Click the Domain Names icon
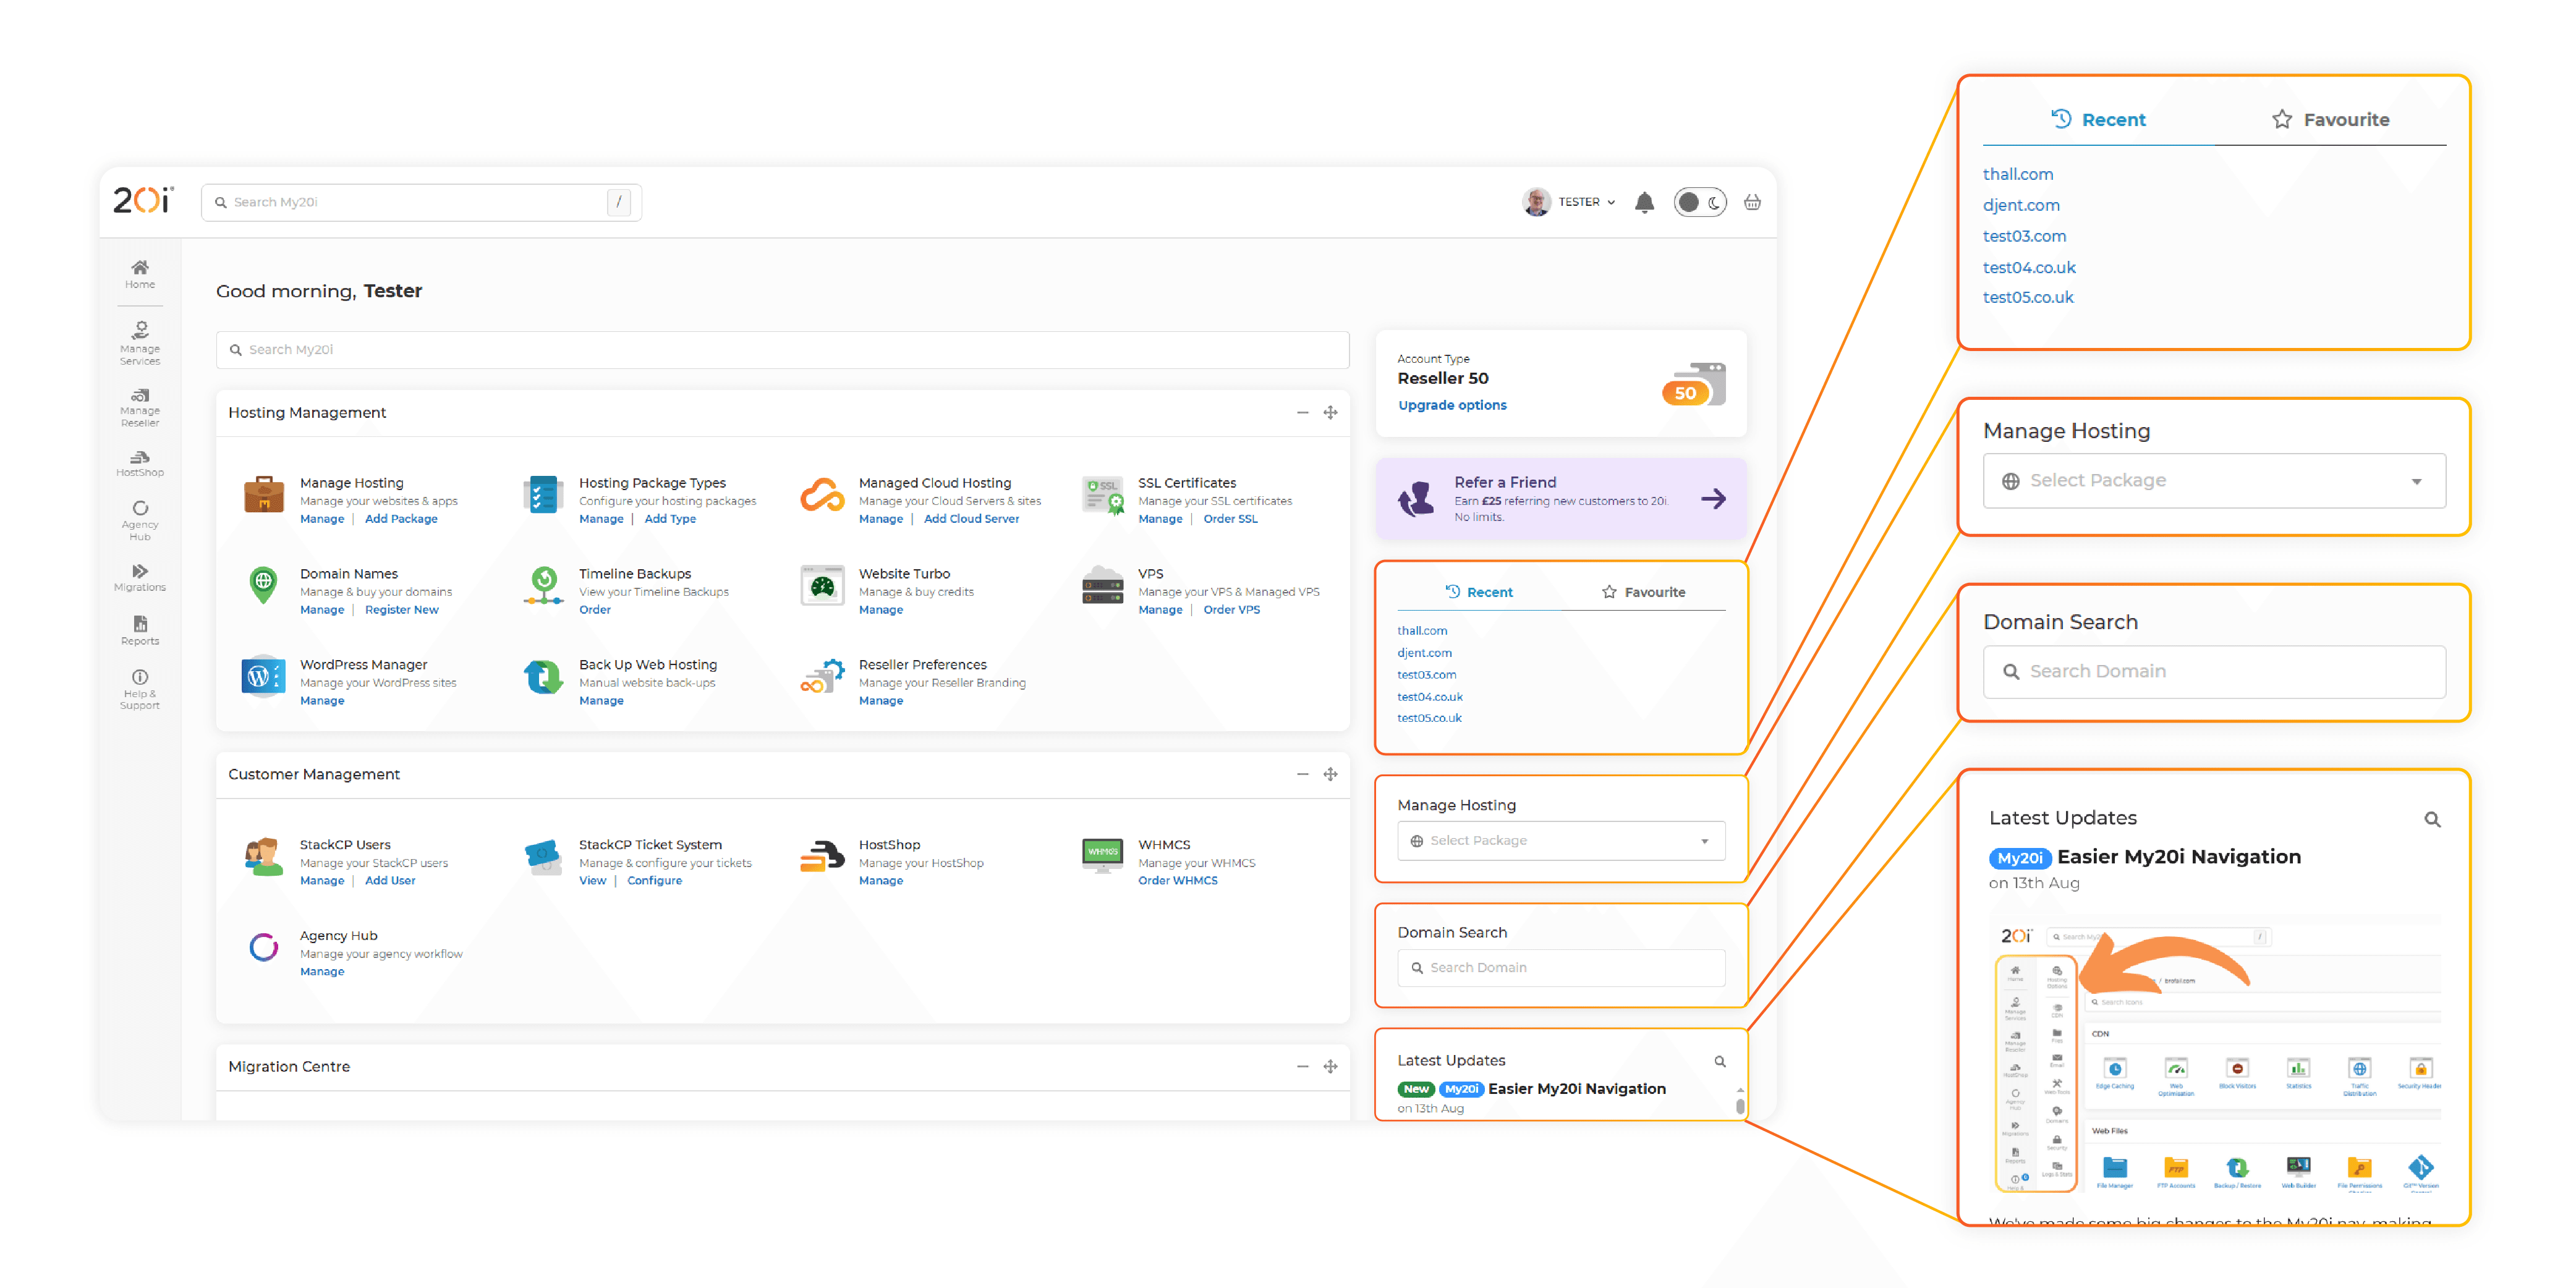 point(263,588)
